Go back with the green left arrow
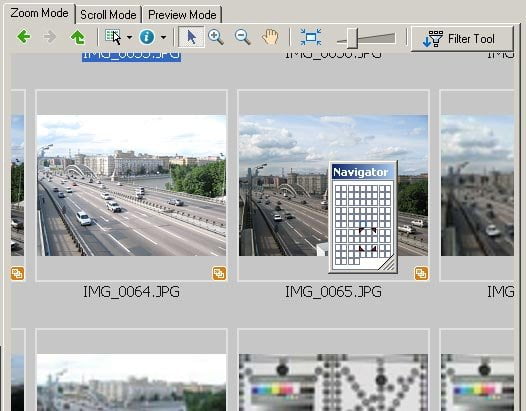526x411 pixels. [24, 37]
